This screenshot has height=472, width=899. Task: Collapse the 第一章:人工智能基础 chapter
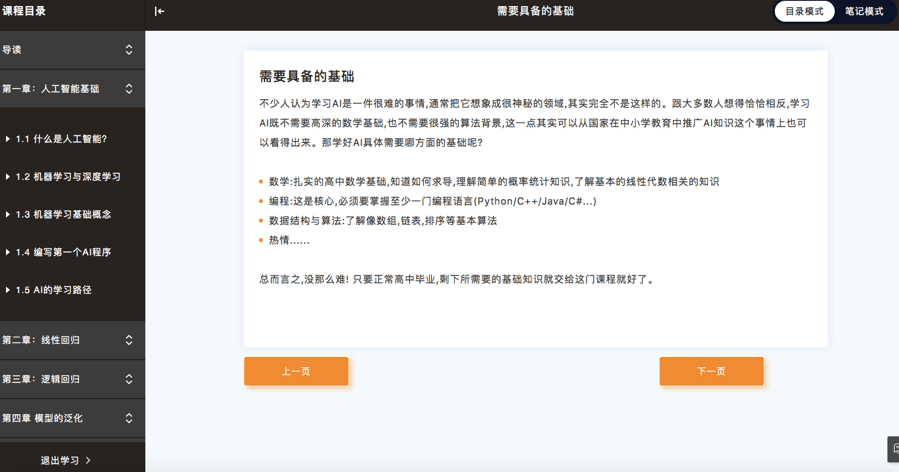coord(129,89)
